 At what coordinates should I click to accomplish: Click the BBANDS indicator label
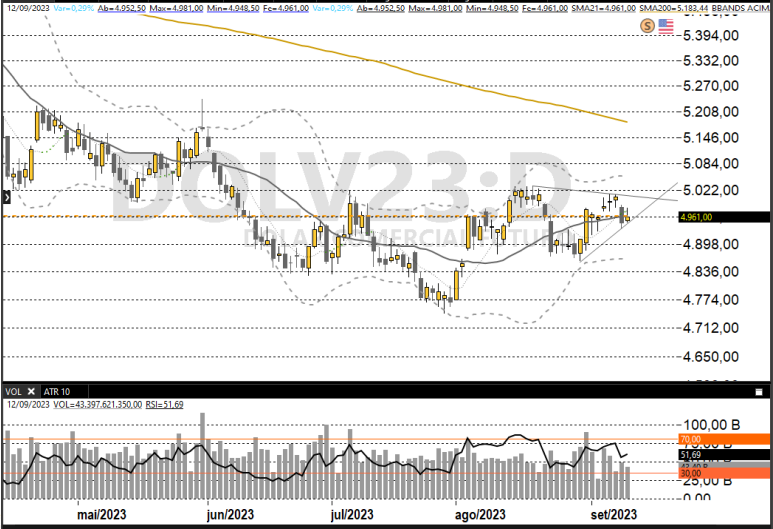tap(739, 7)
